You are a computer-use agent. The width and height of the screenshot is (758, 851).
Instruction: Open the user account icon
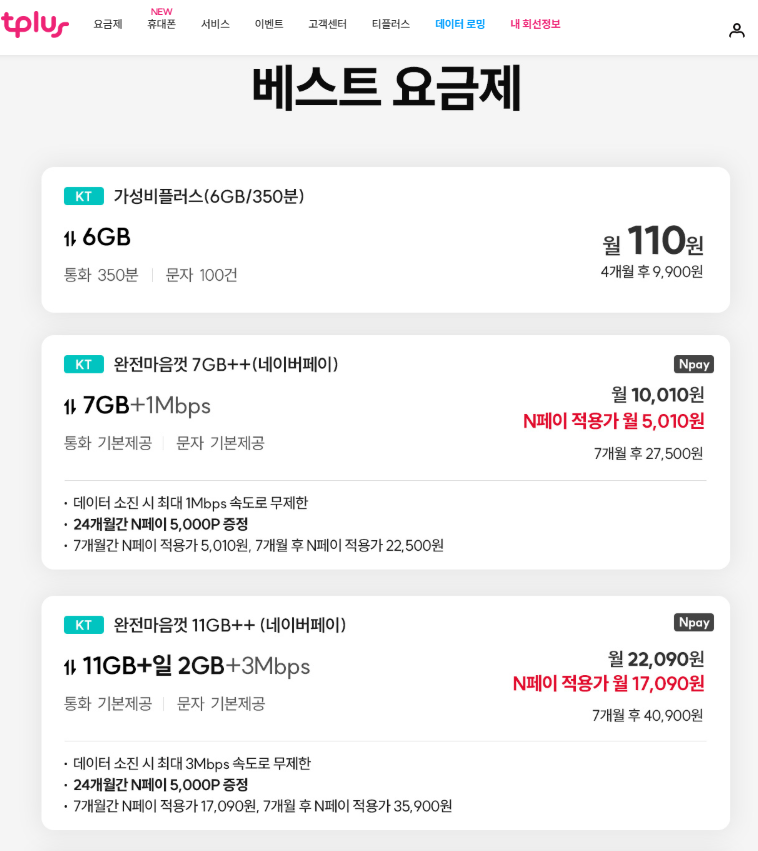pos(736,30)
